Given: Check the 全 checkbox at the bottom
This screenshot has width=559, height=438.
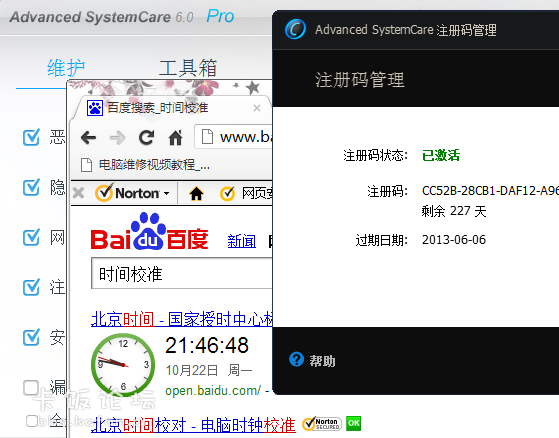Looking at the screenshot, I should coord(32,421).
